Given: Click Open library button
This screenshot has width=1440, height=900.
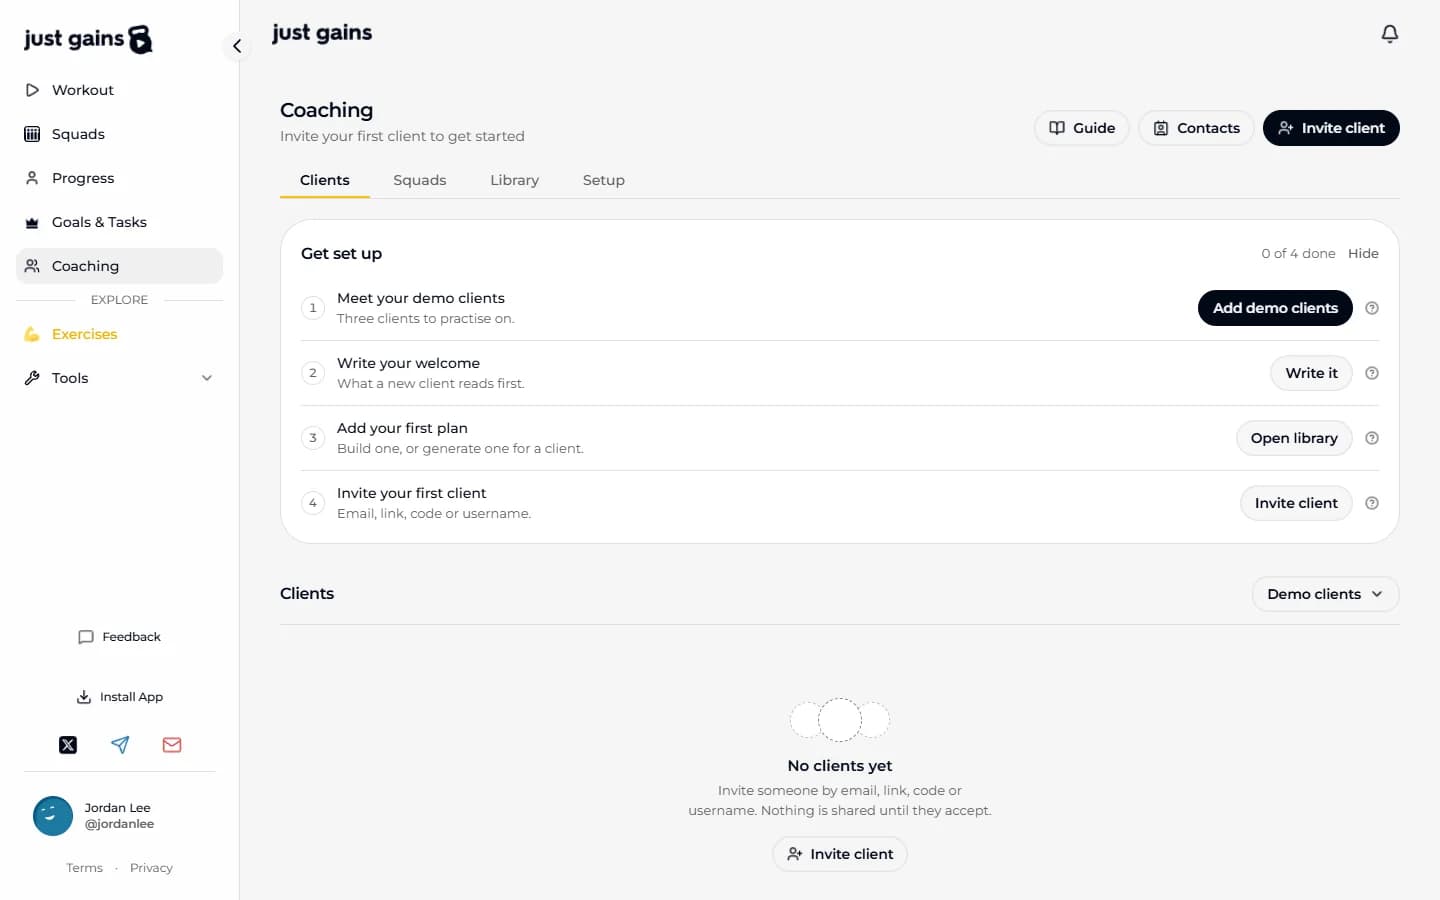Looking at the screenshot, I should (x=1294, y=438).
